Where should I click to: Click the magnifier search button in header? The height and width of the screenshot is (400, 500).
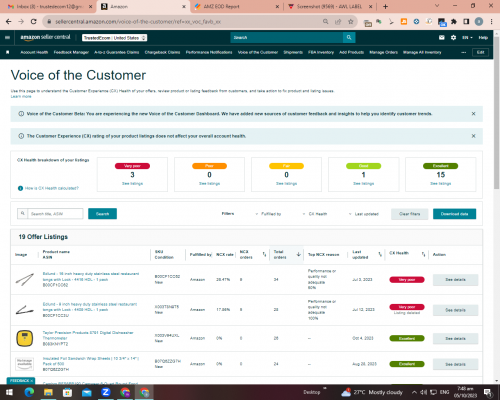point(349,38)
